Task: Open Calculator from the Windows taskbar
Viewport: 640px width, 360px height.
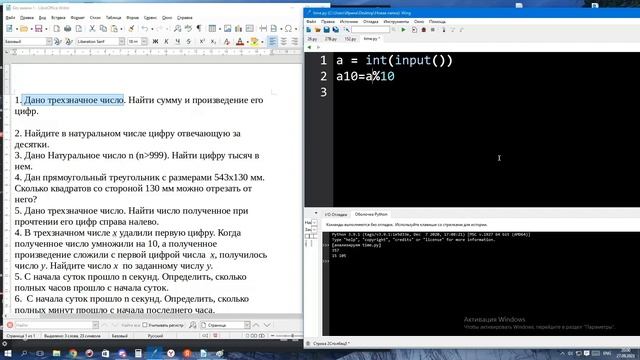Action: (138, 353)
